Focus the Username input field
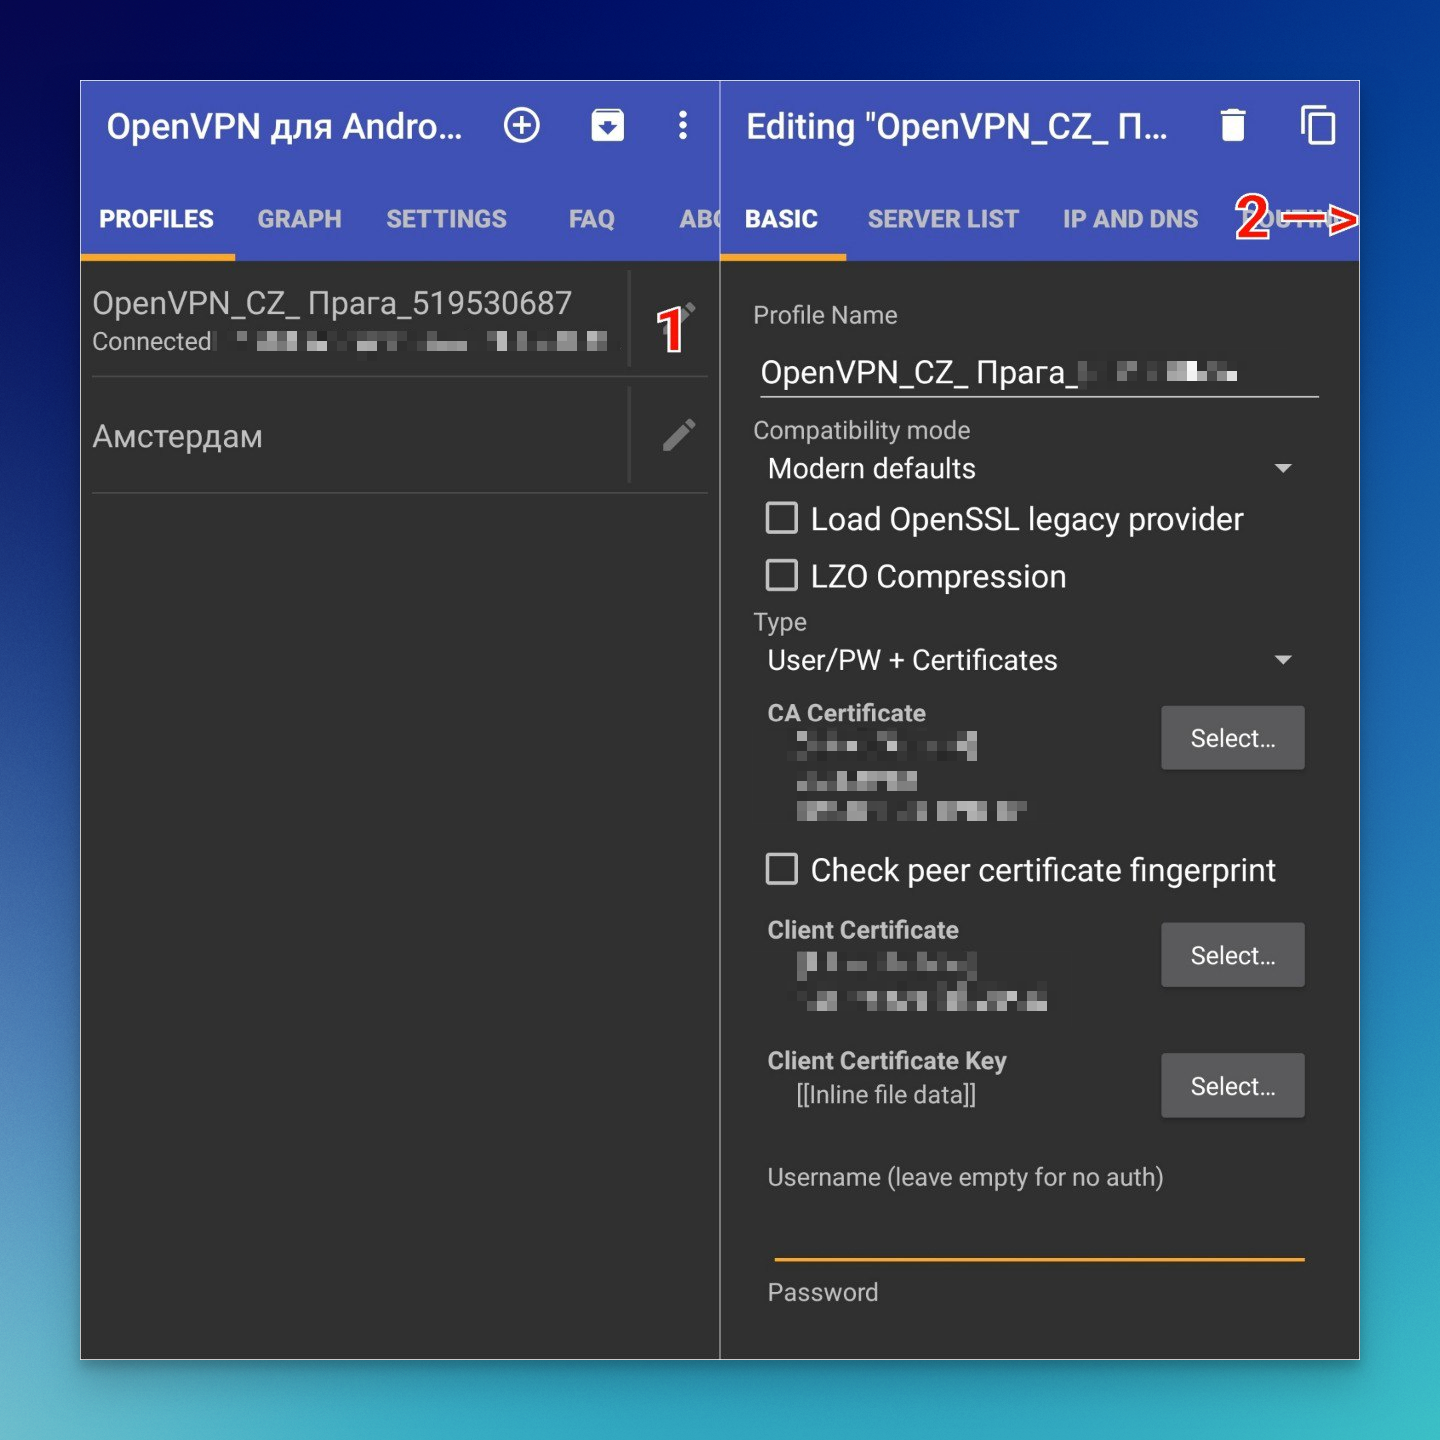Viewport: 1440px width, 1440px height. point(1039,1228)
